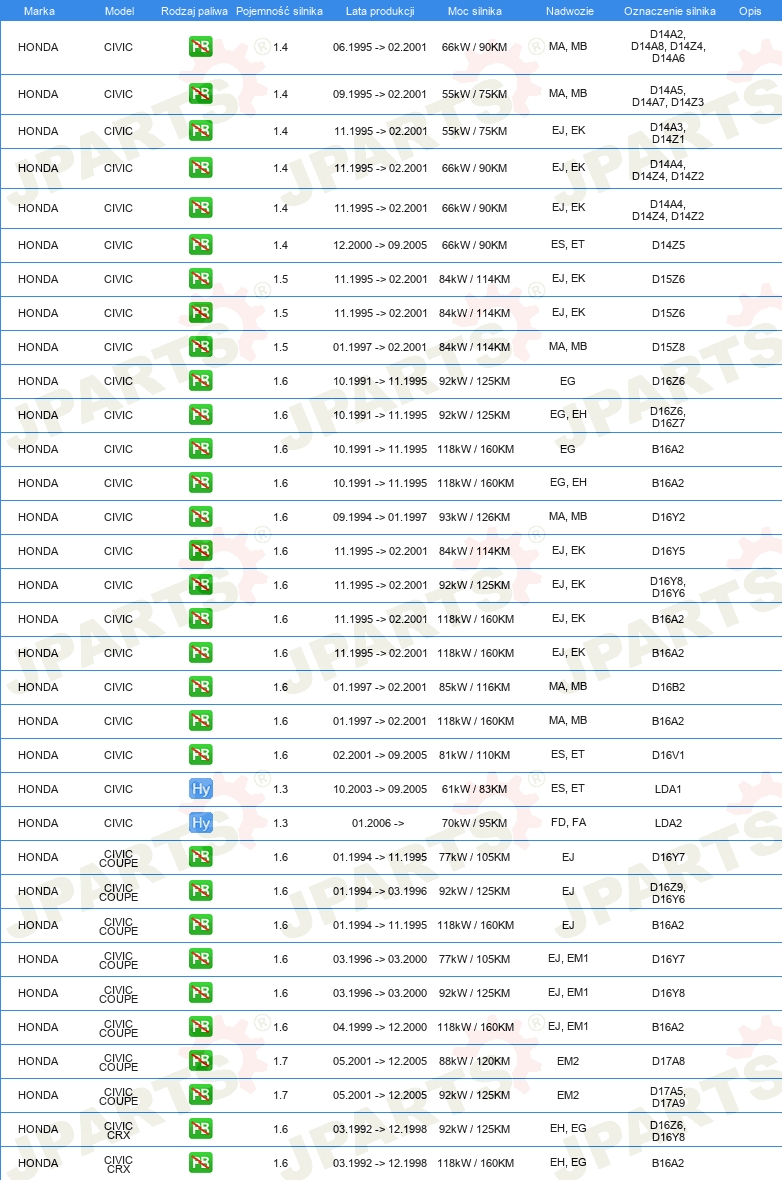Click fuel icon in D16V1 row
782x1180 pixels.
[200, 755]
